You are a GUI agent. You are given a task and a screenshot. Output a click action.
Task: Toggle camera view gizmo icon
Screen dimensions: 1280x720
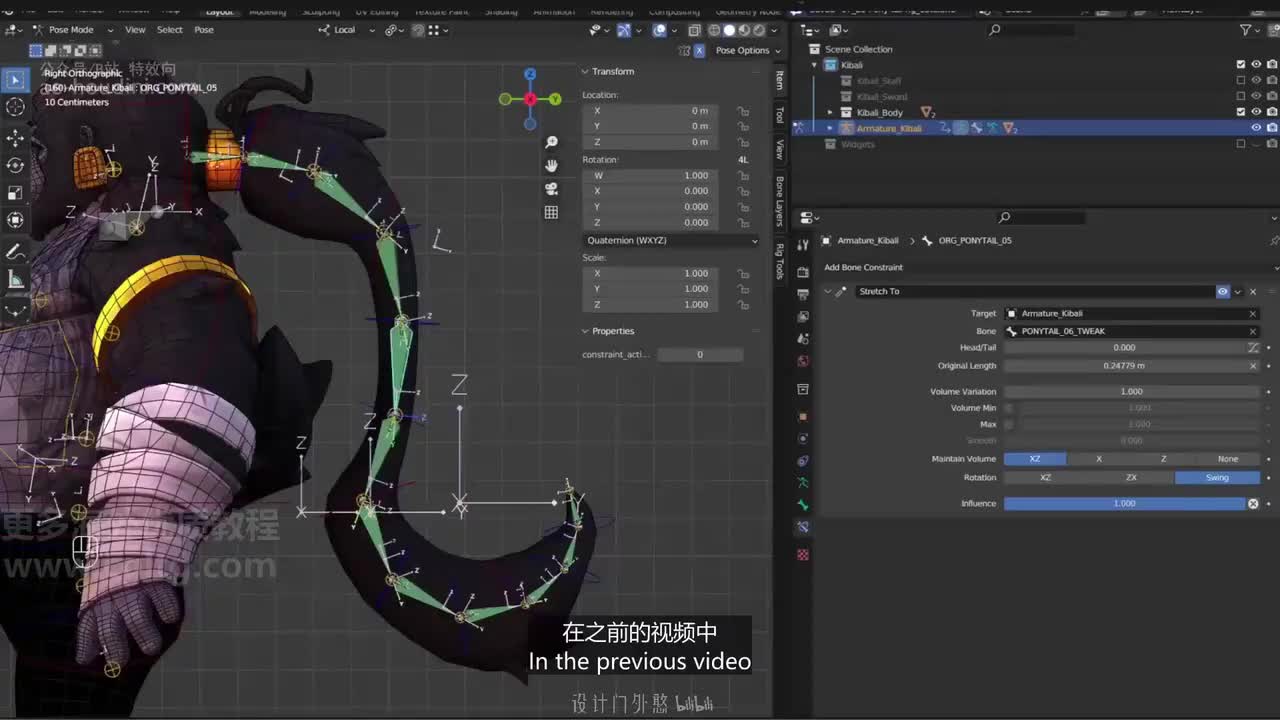(x=551, y=189)
